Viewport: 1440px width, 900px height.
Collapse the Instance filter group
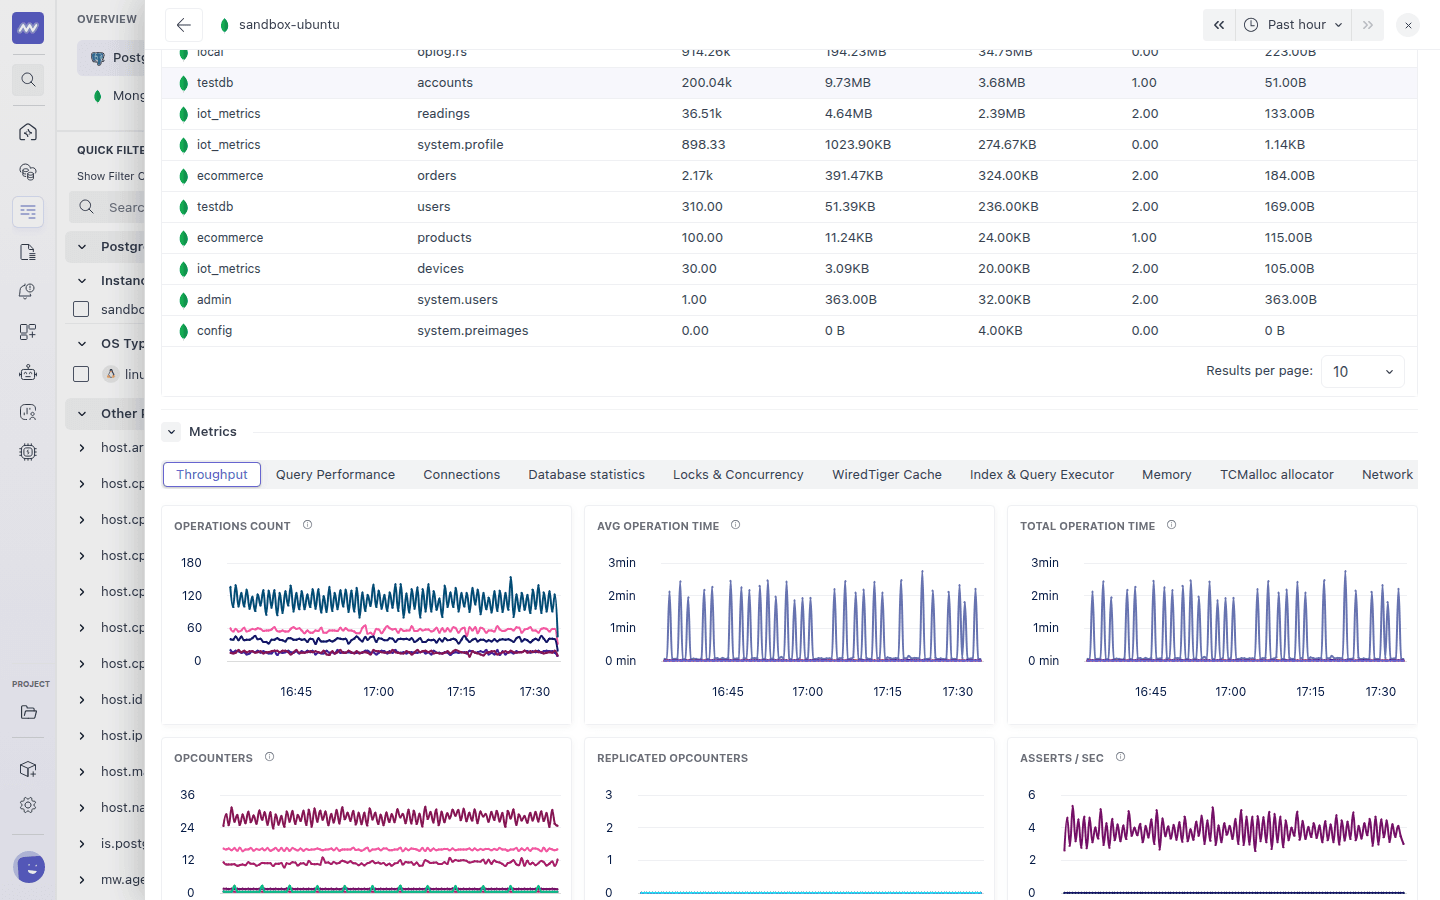tap(82, 281)
